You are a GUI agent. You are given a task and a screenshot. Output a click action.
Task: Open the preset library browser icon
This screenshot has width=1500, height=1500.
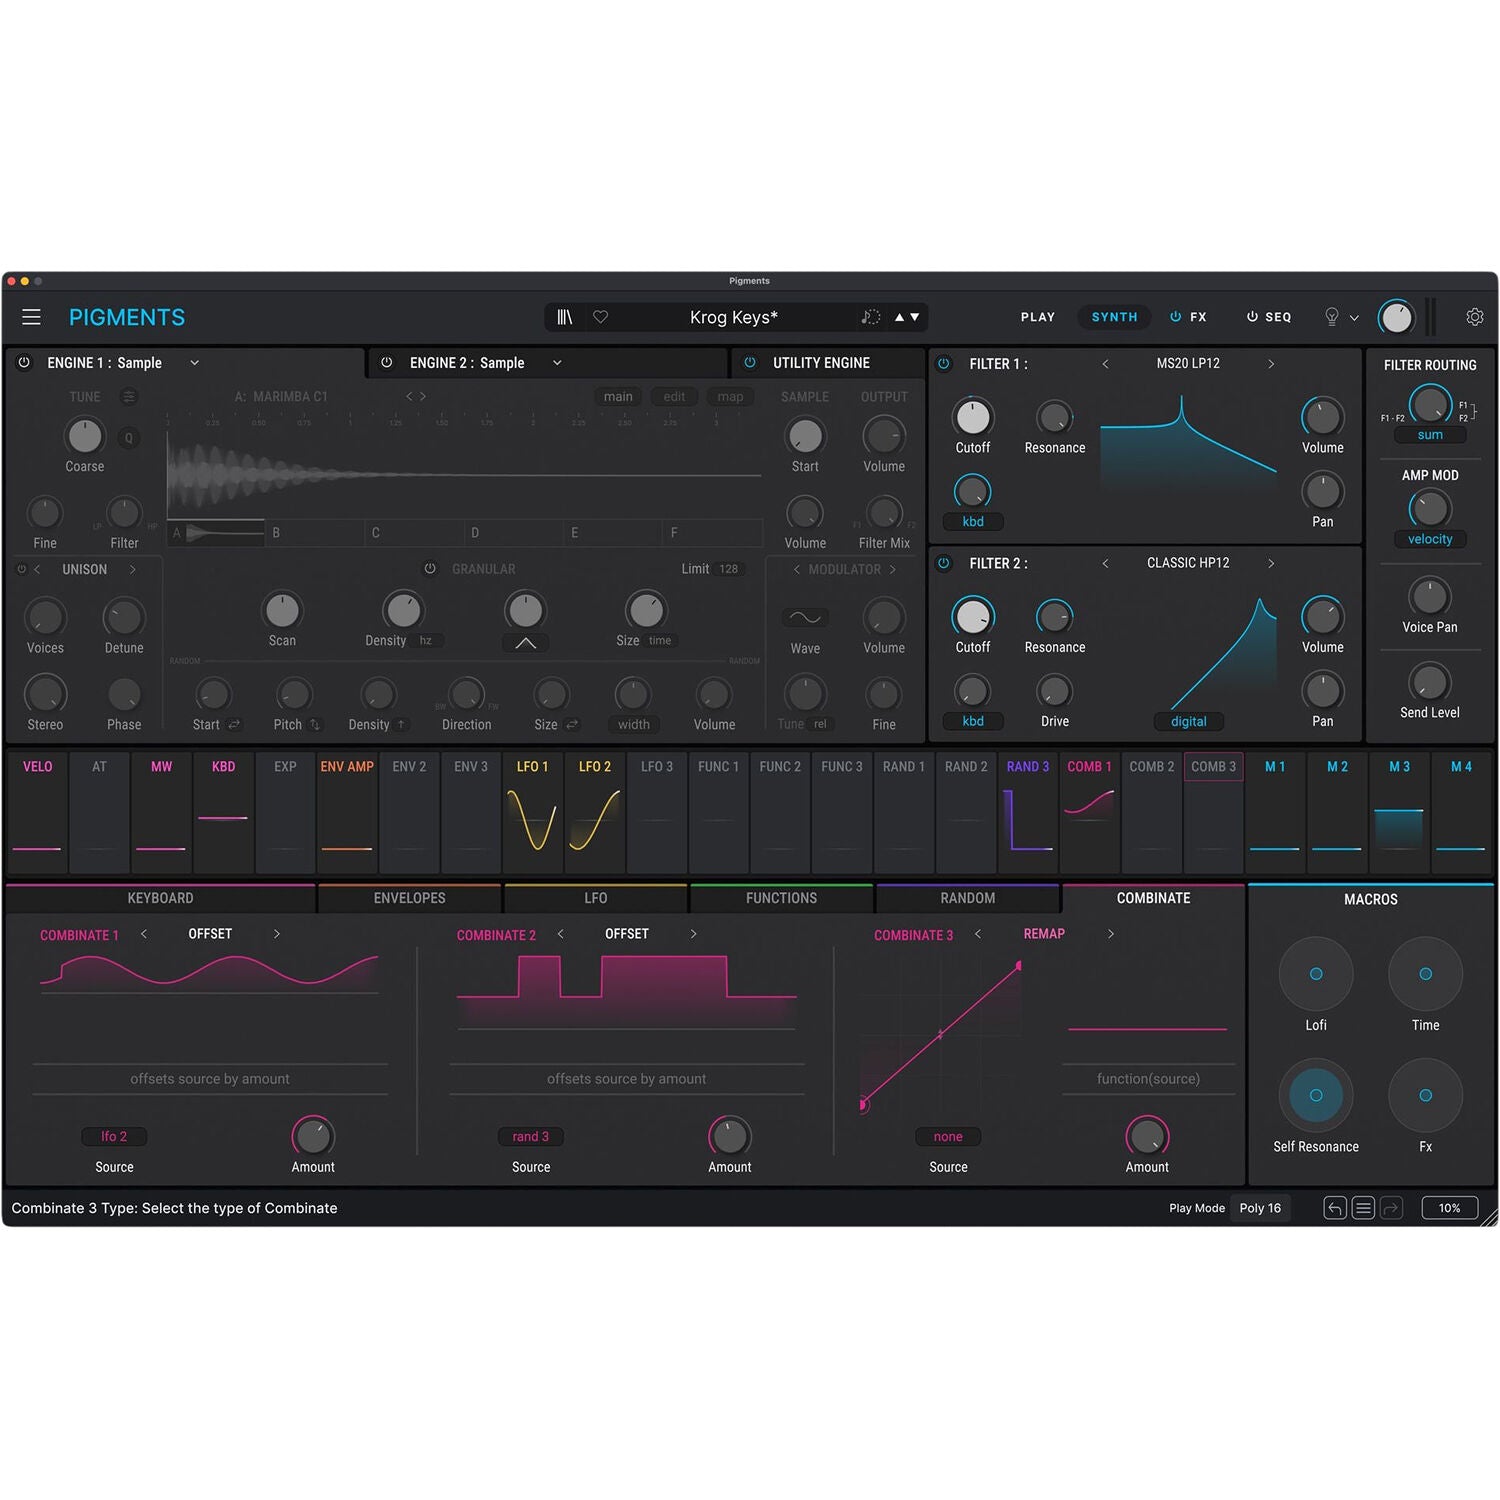pyautogui.click(x=565, y=317)
